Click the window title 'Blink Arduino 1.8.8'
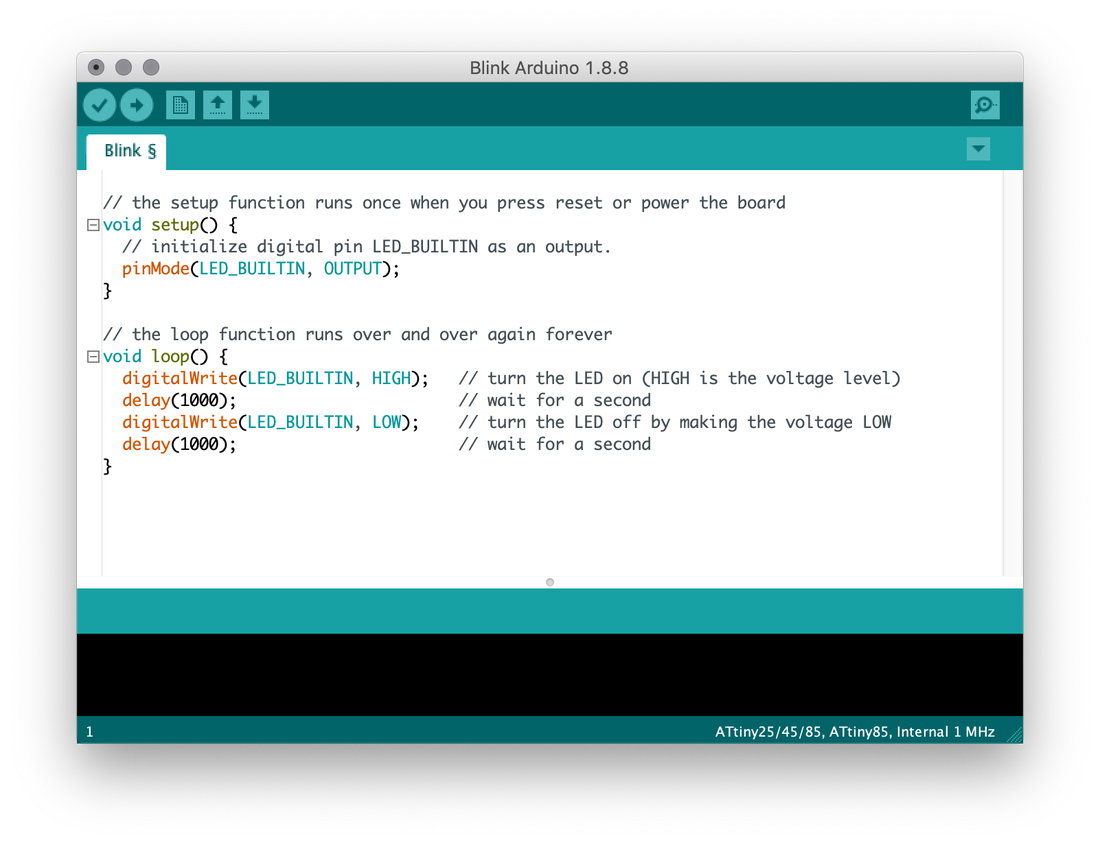This screenshot has width=1100, height=845. click(549, 68)
